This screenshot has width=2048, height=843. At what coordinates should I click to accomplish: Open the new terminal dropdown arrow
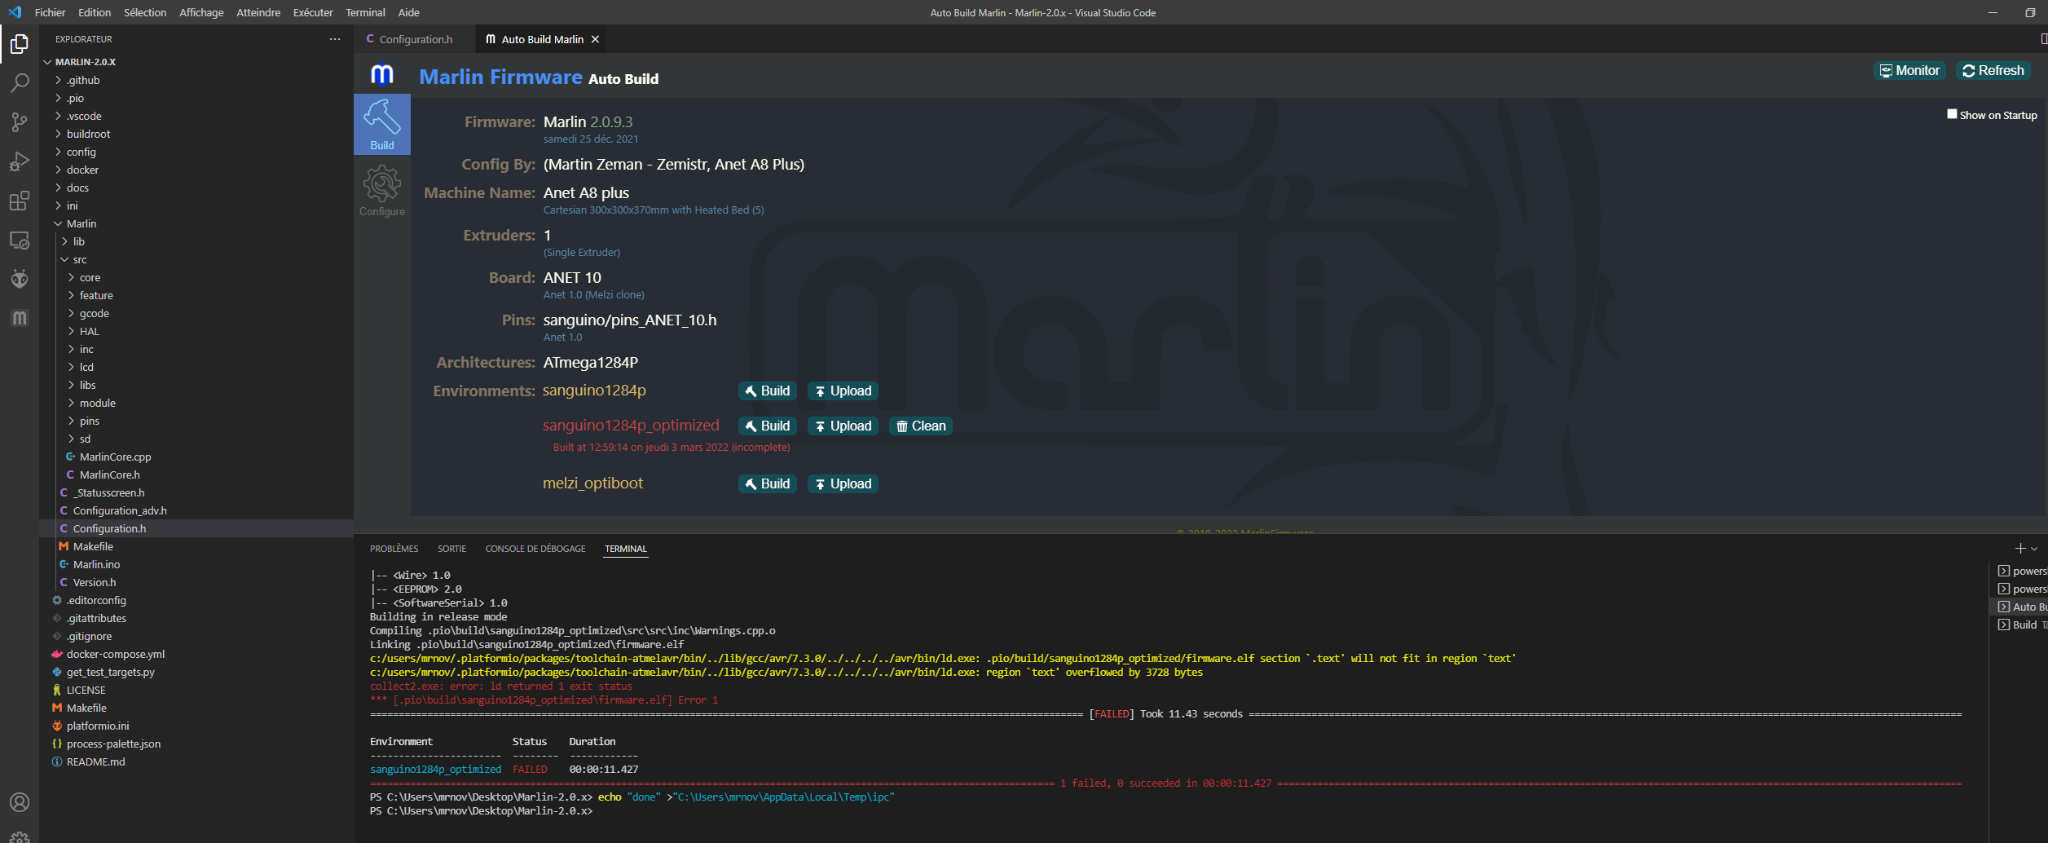2034,548
